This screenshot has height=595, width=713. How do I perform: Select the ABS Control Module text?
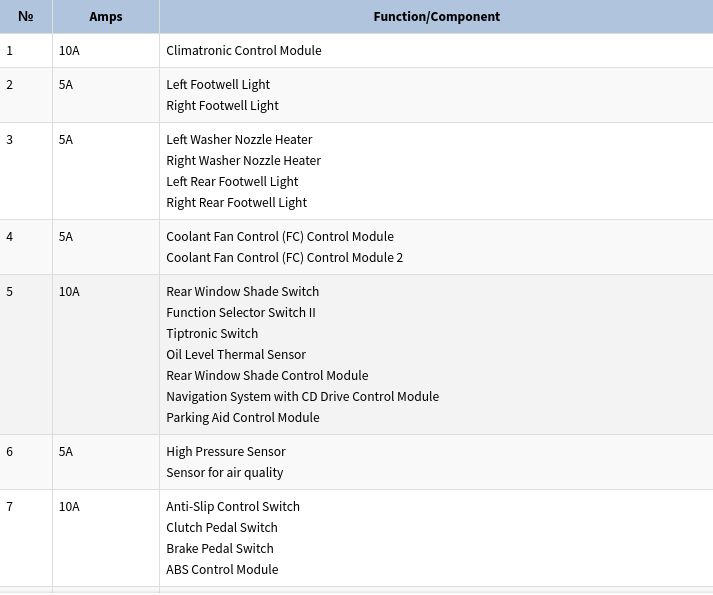[222, 570]
